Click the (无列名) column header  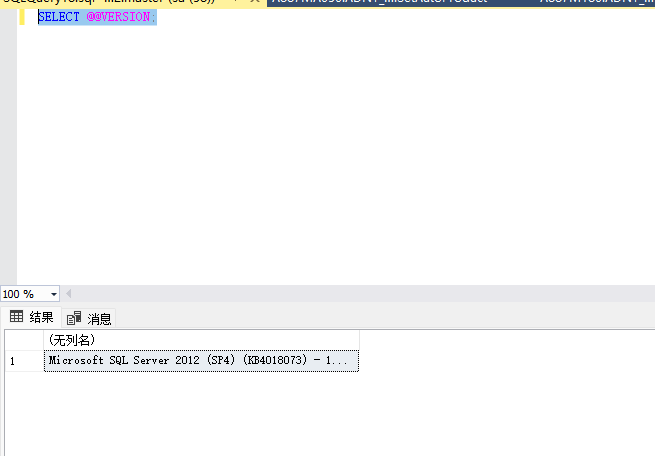[x=201, y=340]
